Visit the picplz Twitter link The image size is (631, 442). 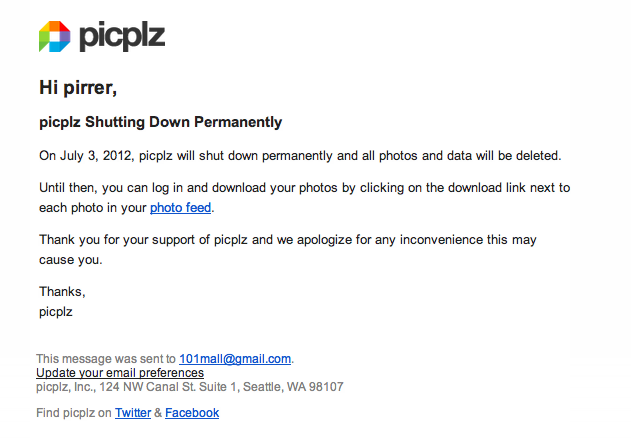133,413
